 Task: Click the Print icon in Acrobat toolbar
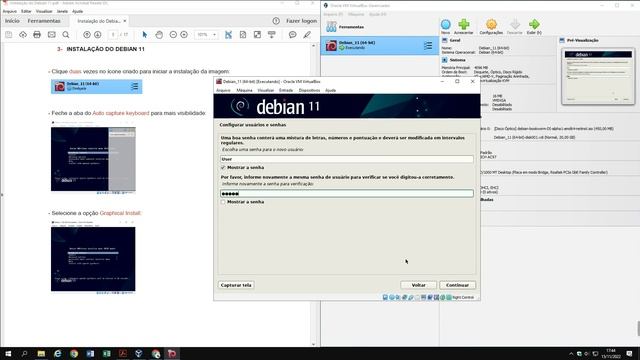[x=37, y=35]
